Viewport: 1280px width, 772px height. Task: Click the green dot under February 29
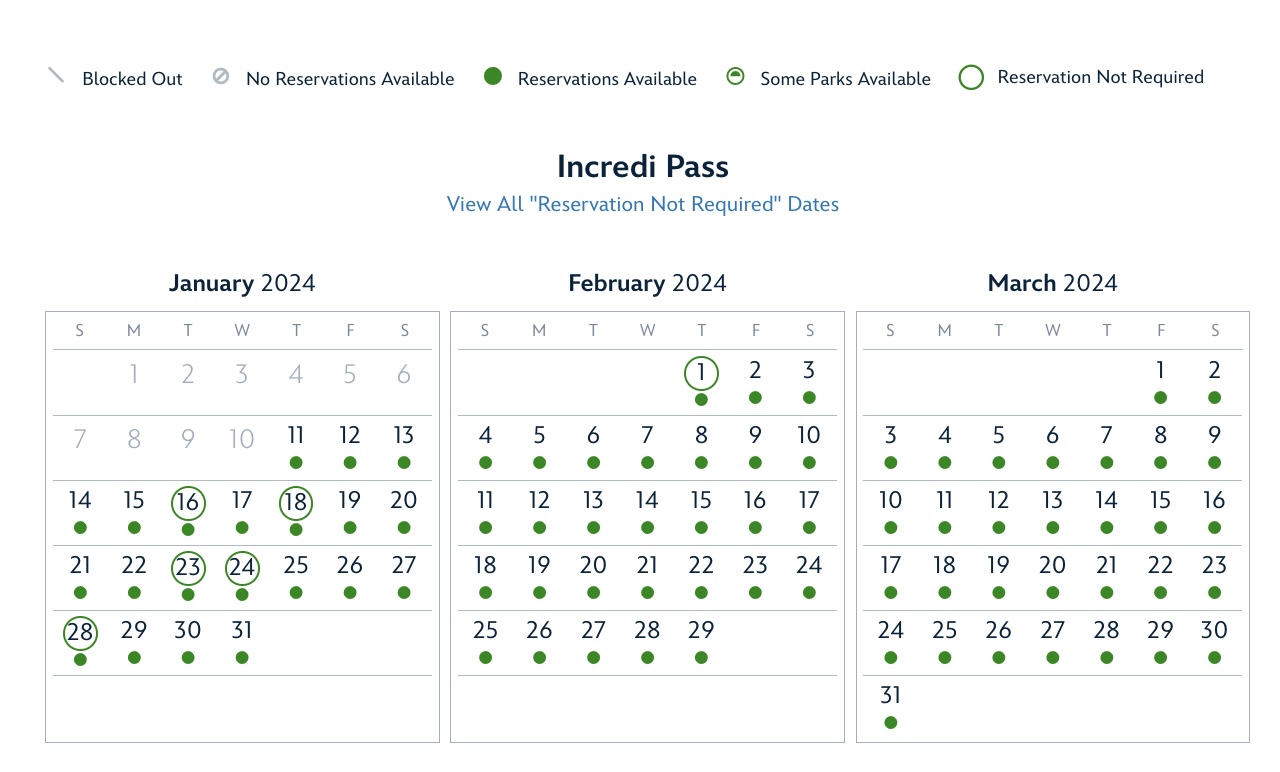tap(702, 657)
